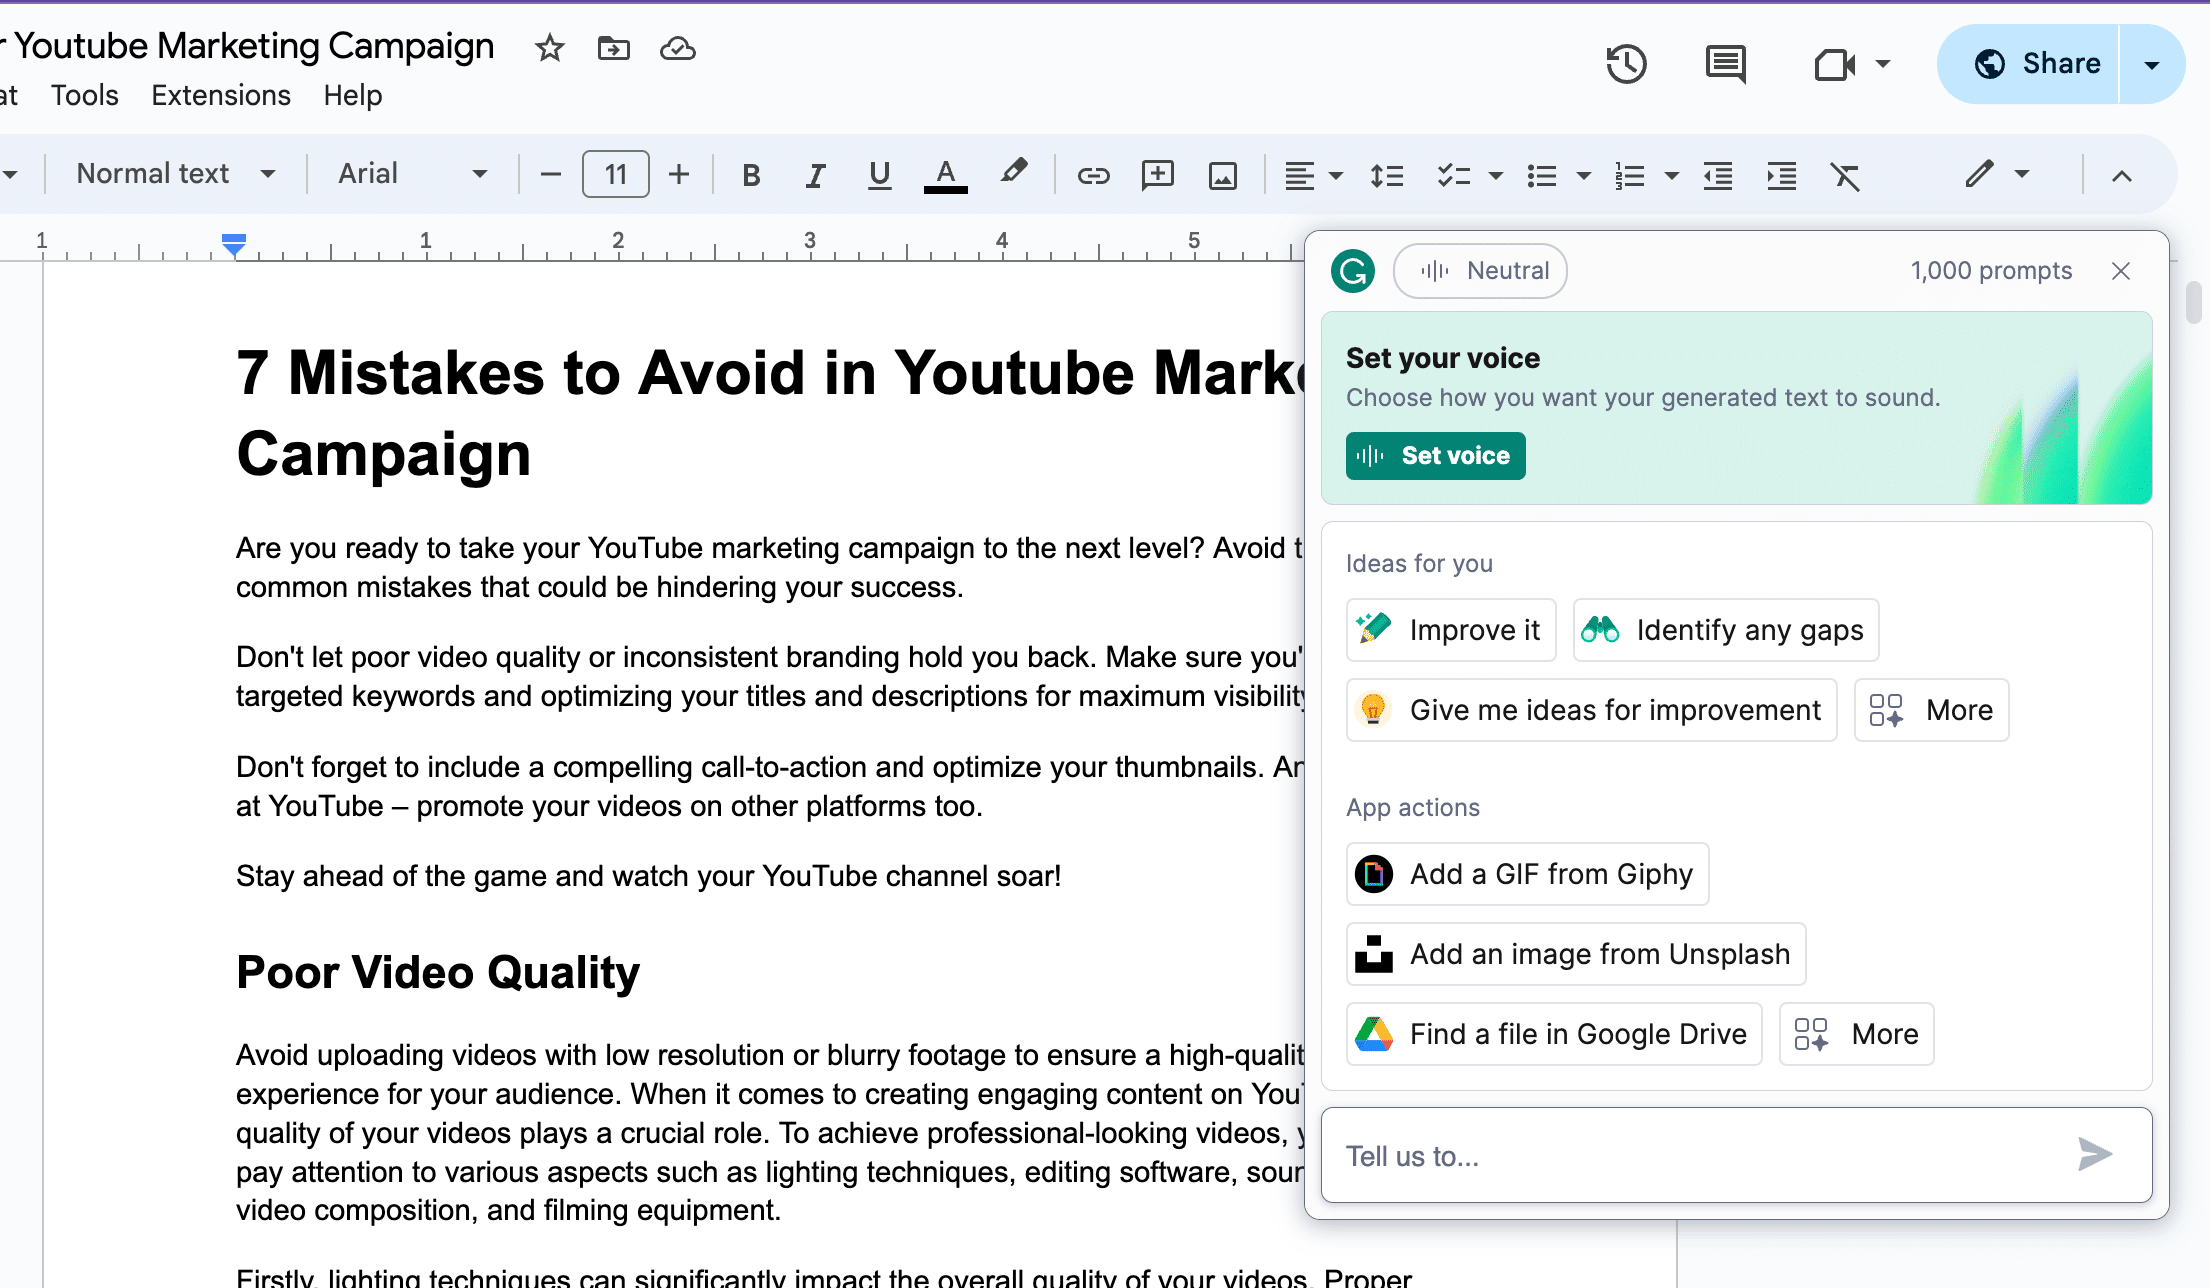This screenshot has height=1288, width=2210.
Task: Click the insert image icon
Action: pos(1221,173)
